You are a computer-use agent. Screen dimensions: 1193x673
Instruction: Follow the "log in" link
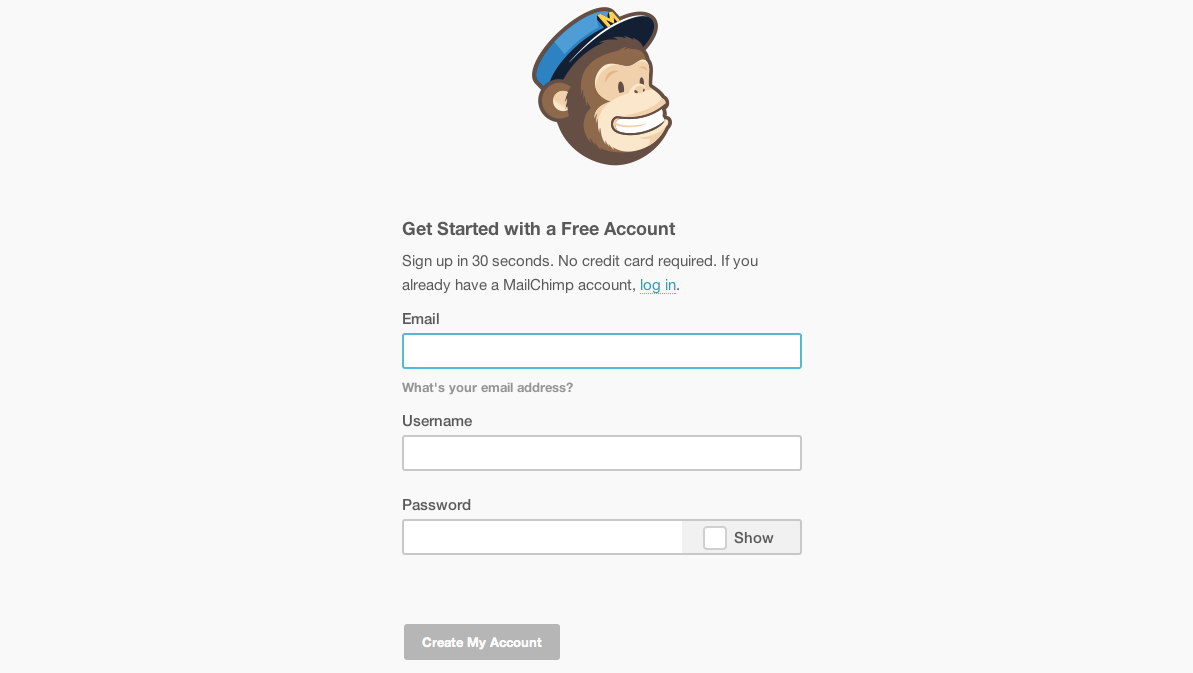point(658,285)
